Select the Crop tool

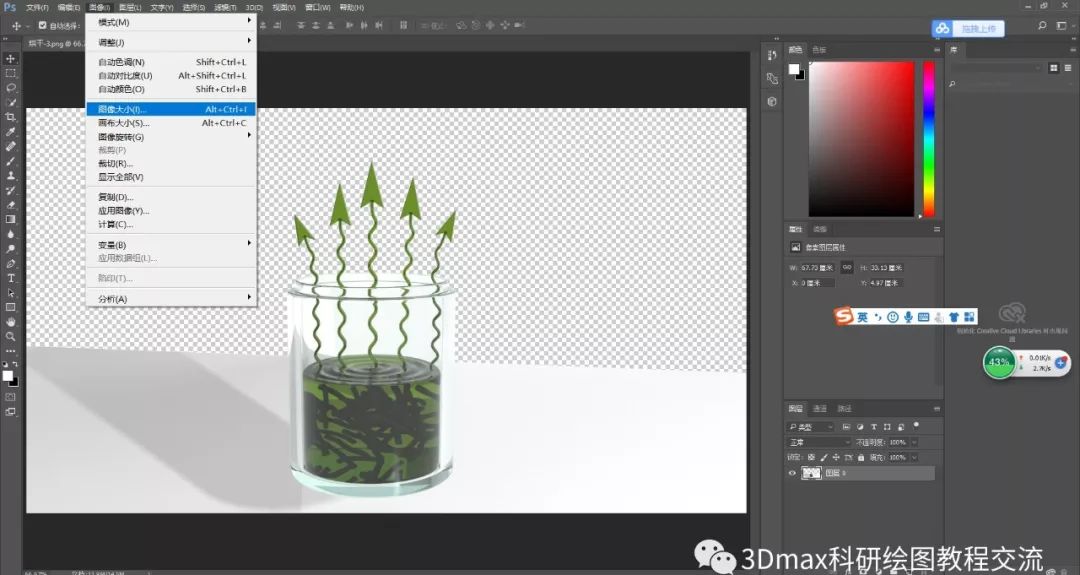click(11, 117)
